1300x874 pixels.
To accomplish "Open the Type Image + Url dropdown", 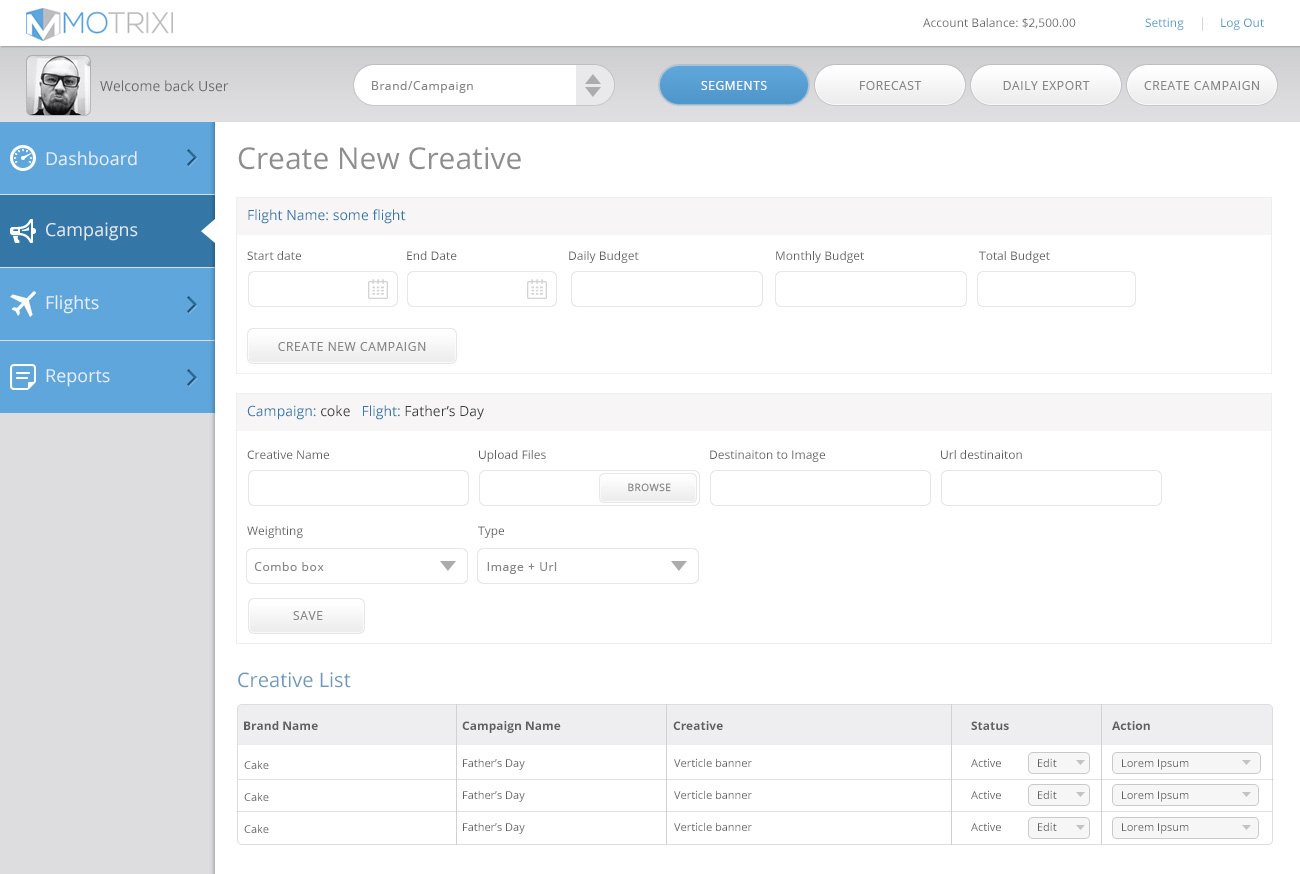I will pos(588,566).
